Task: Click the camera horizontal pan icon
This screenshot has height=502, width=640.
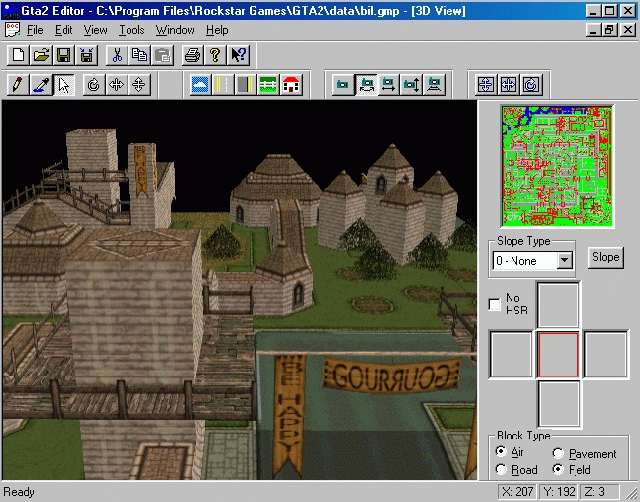Action: [x=389, y=85]
